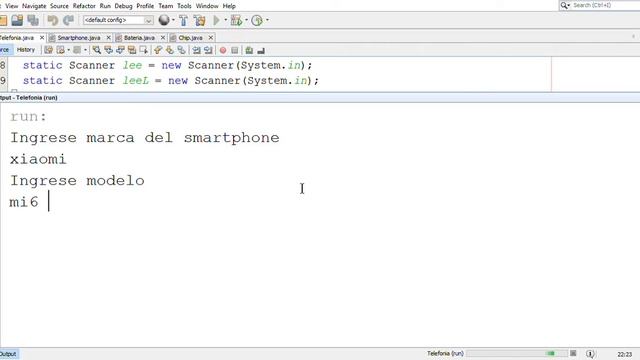This screenshot has height=360, width=640.
Task: Click the Telefonia (run) progress bar
Action: click(517, 353)
